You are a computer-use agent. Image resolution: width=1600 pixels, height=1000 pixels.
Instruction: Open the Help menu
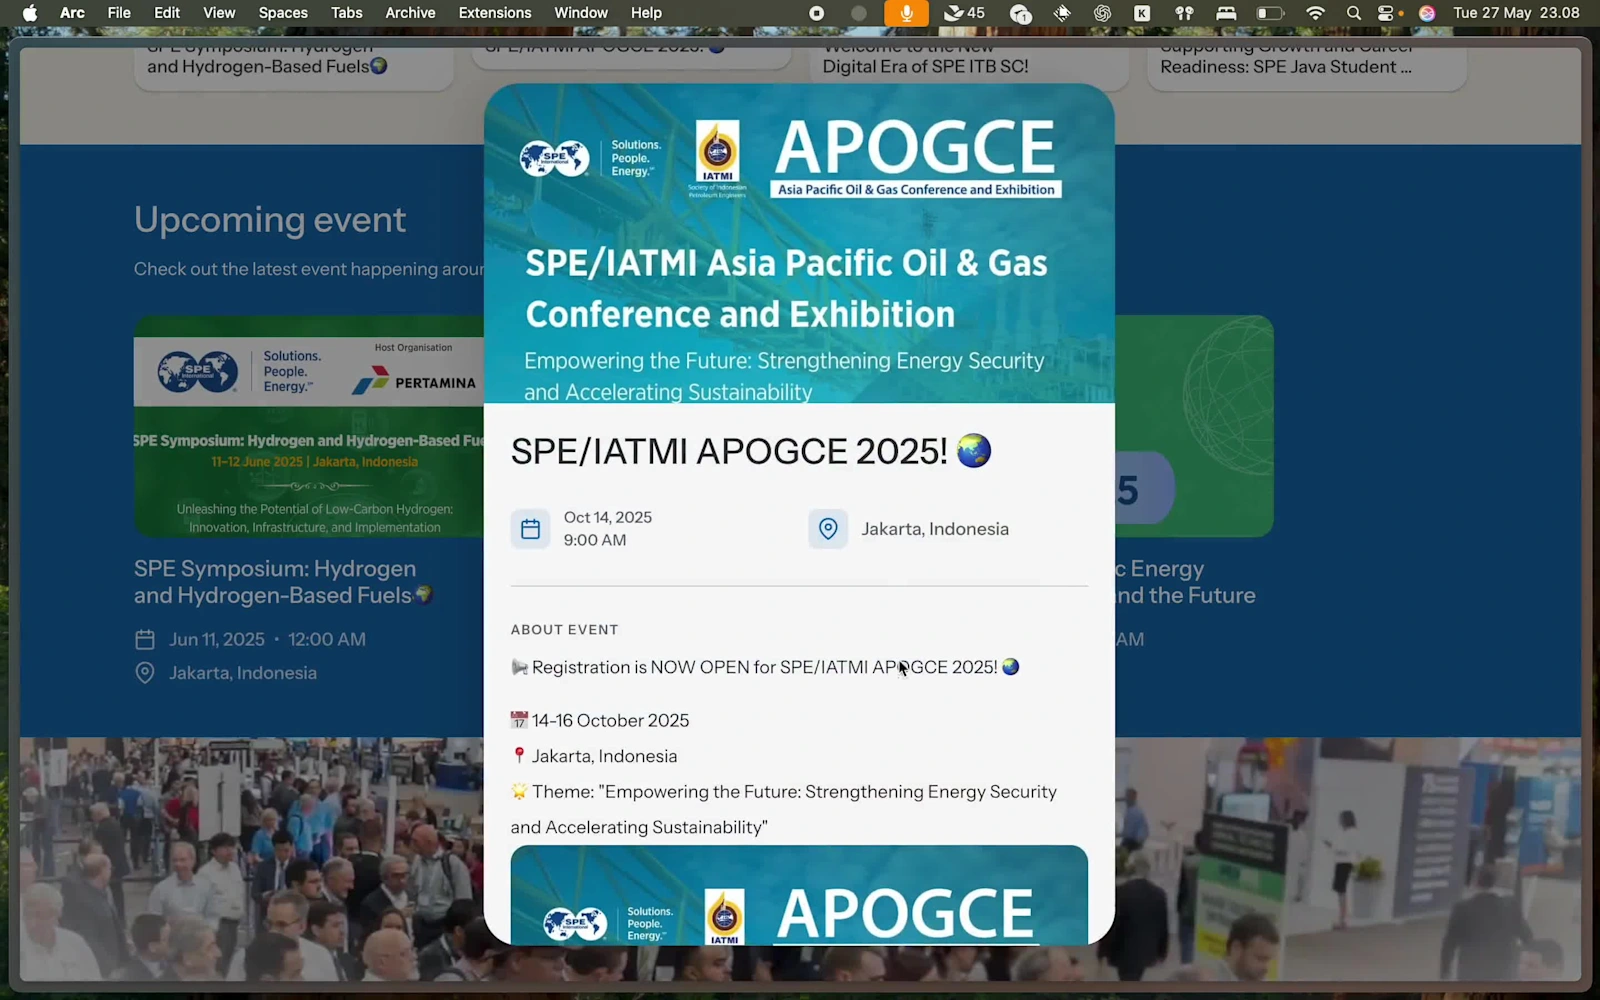[x=646, y=13]
